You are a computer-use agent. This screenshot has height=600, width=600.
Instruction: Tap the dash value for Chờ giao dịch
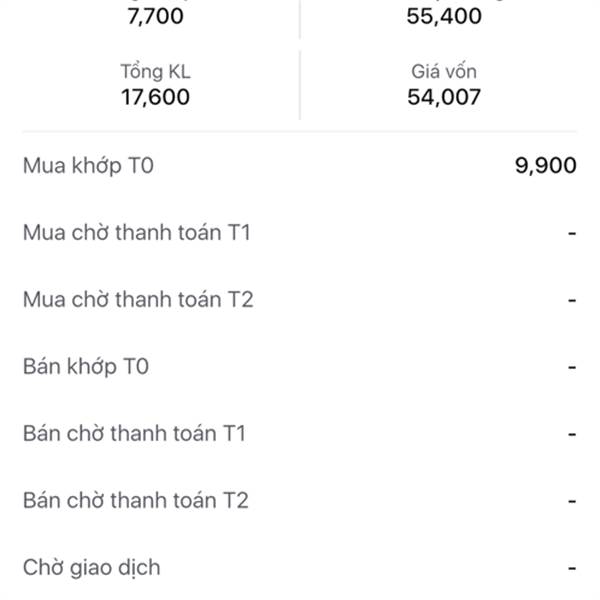click(572, 568)
